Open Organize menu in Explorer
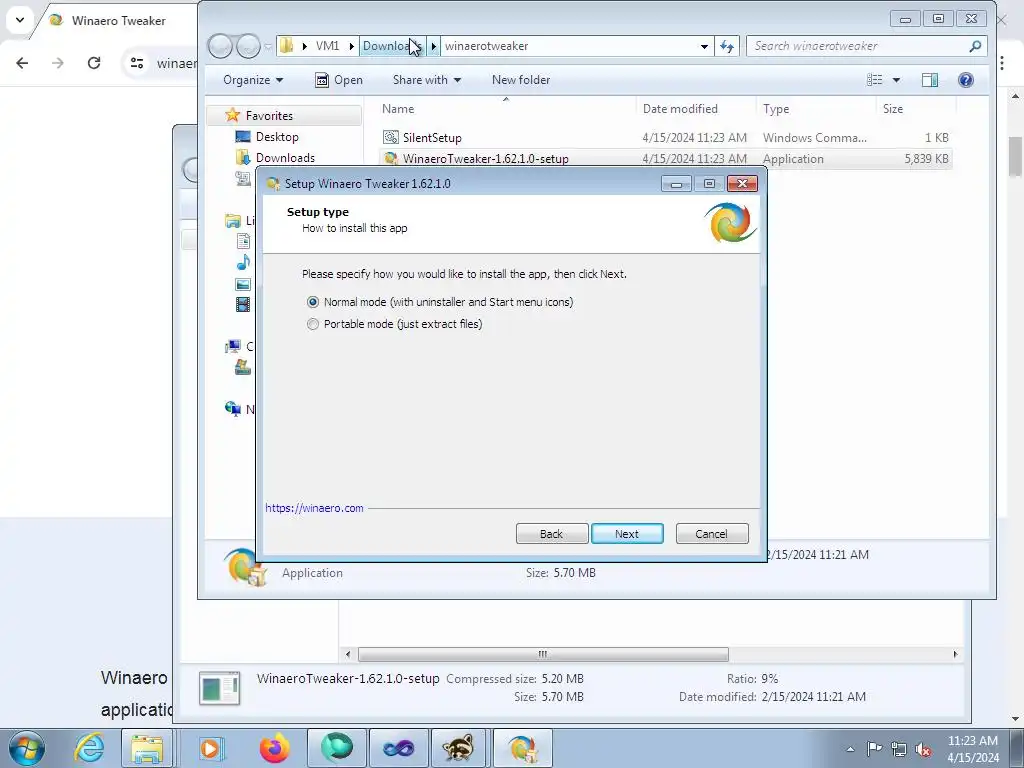Image resolution: width=1024 pixels, height=768 pixels. click(253, 80)
